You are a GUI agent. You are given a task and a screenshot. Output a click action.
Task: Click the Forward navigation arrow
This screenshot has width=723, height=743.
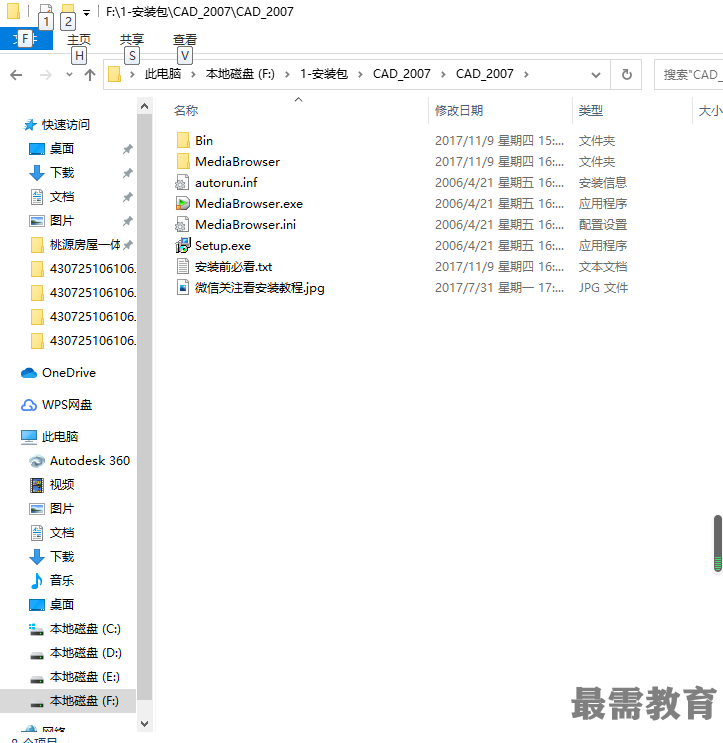click(x=45, y=74)
